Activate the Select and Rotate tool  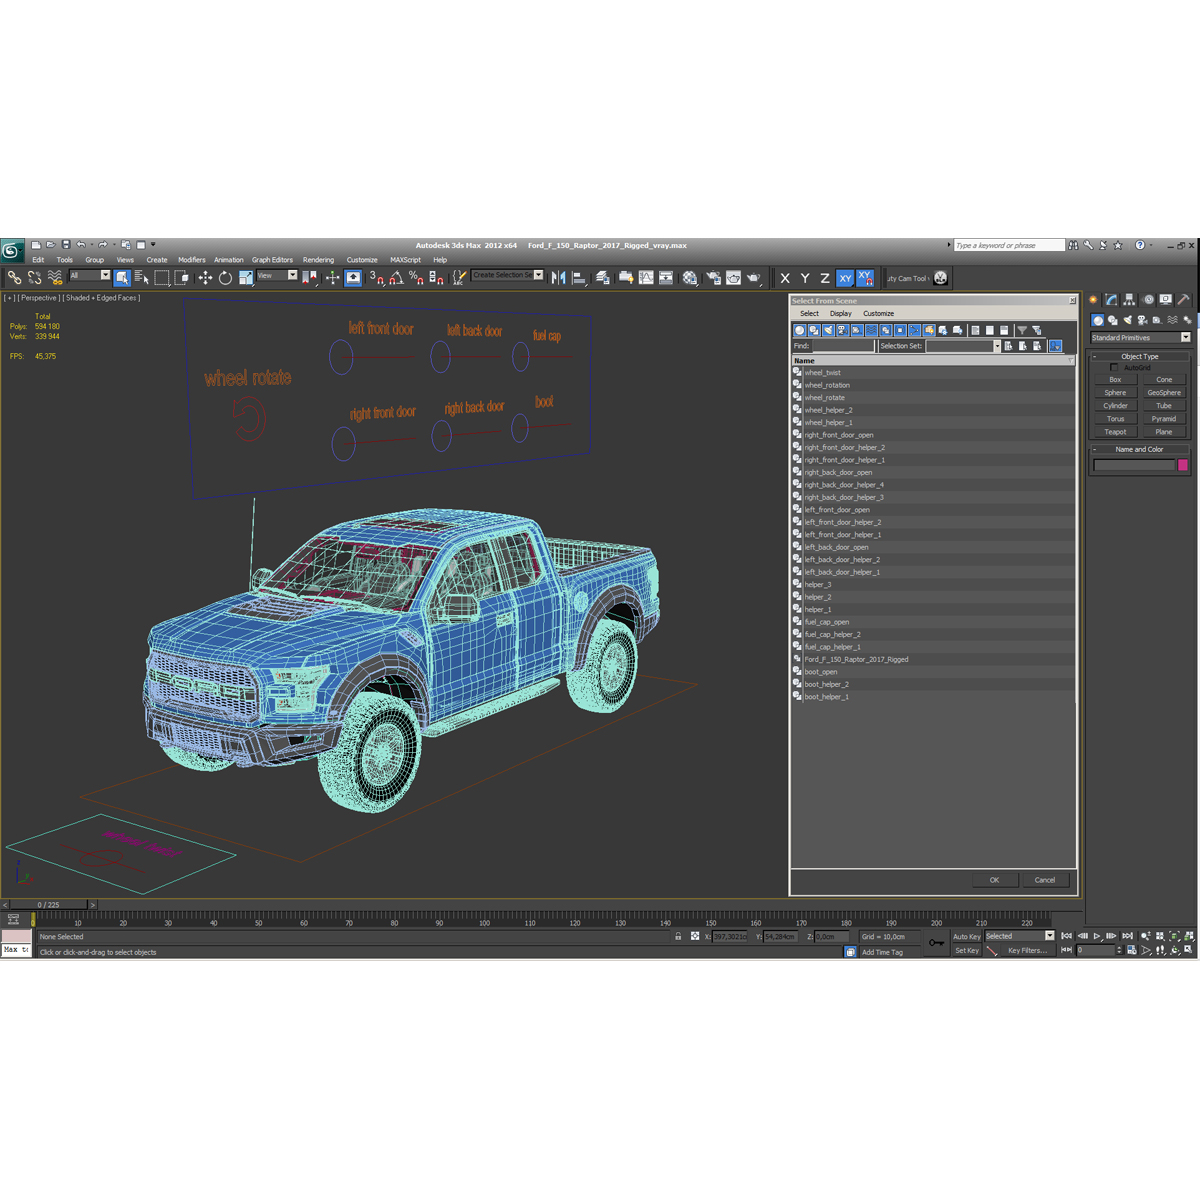tap(225, 278)
